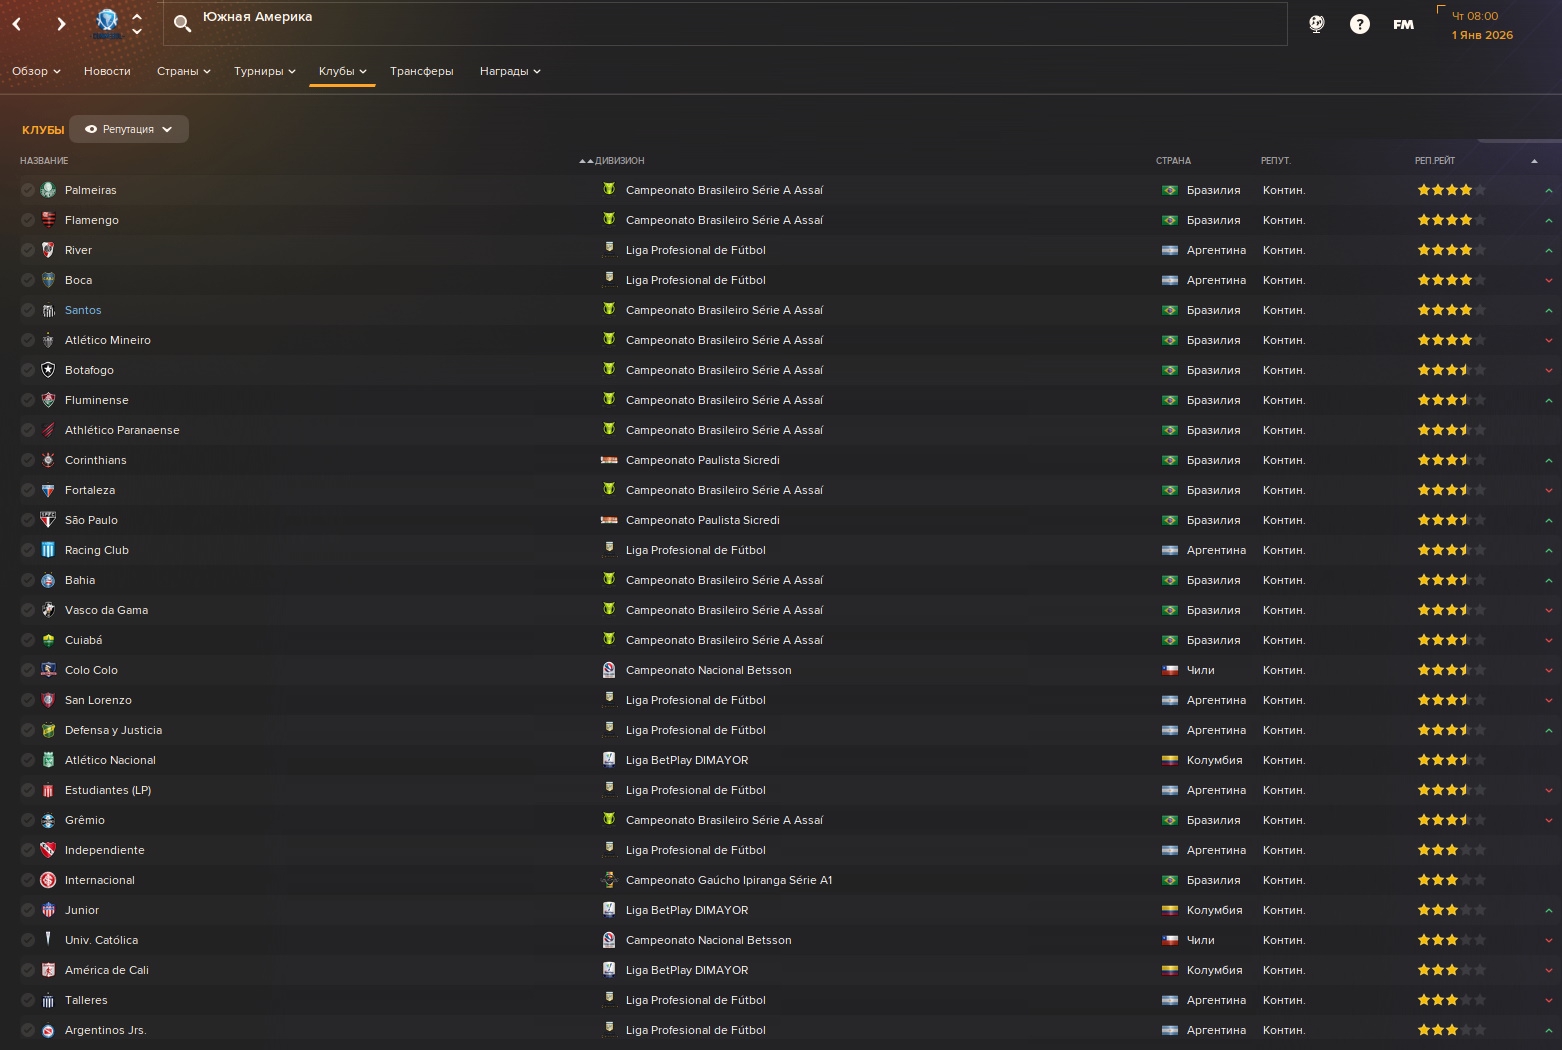Click the Palmeiras club crest
Viewport: 1562px width, 1050px height.
[48, 190]
